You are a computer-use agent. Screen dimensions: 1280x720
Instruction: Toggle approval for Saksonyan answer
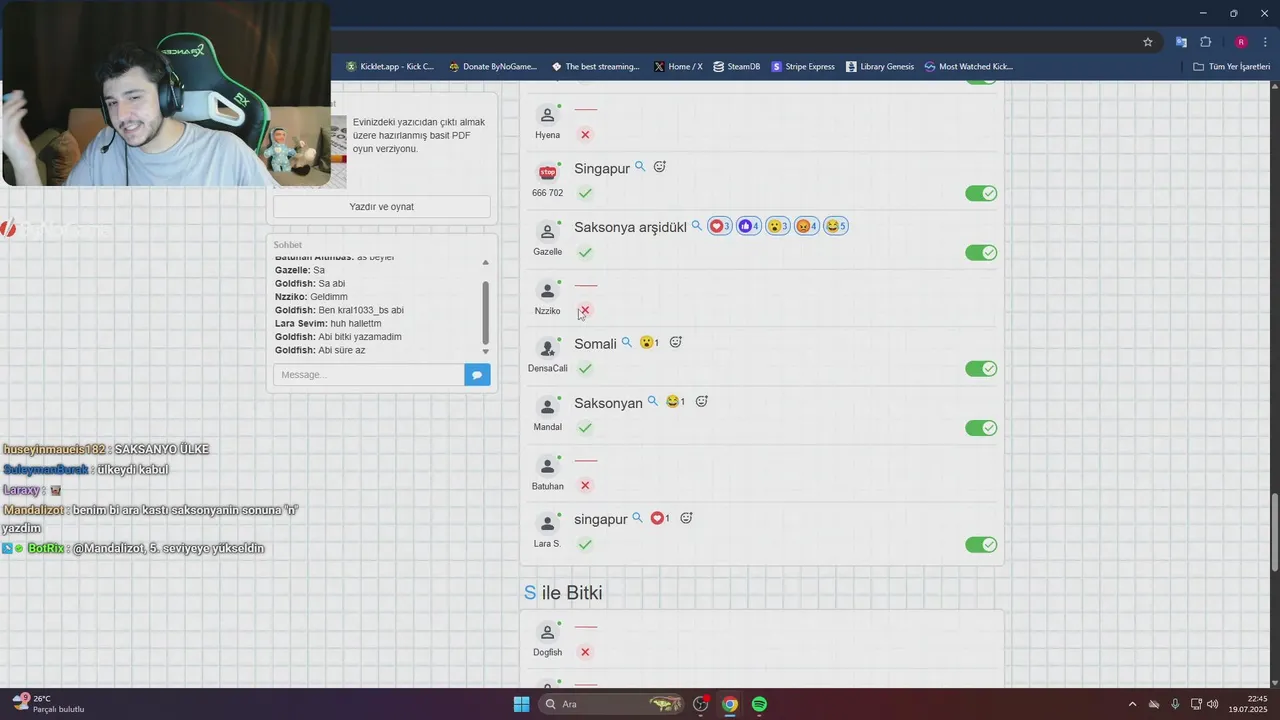(x=981, y=428)
